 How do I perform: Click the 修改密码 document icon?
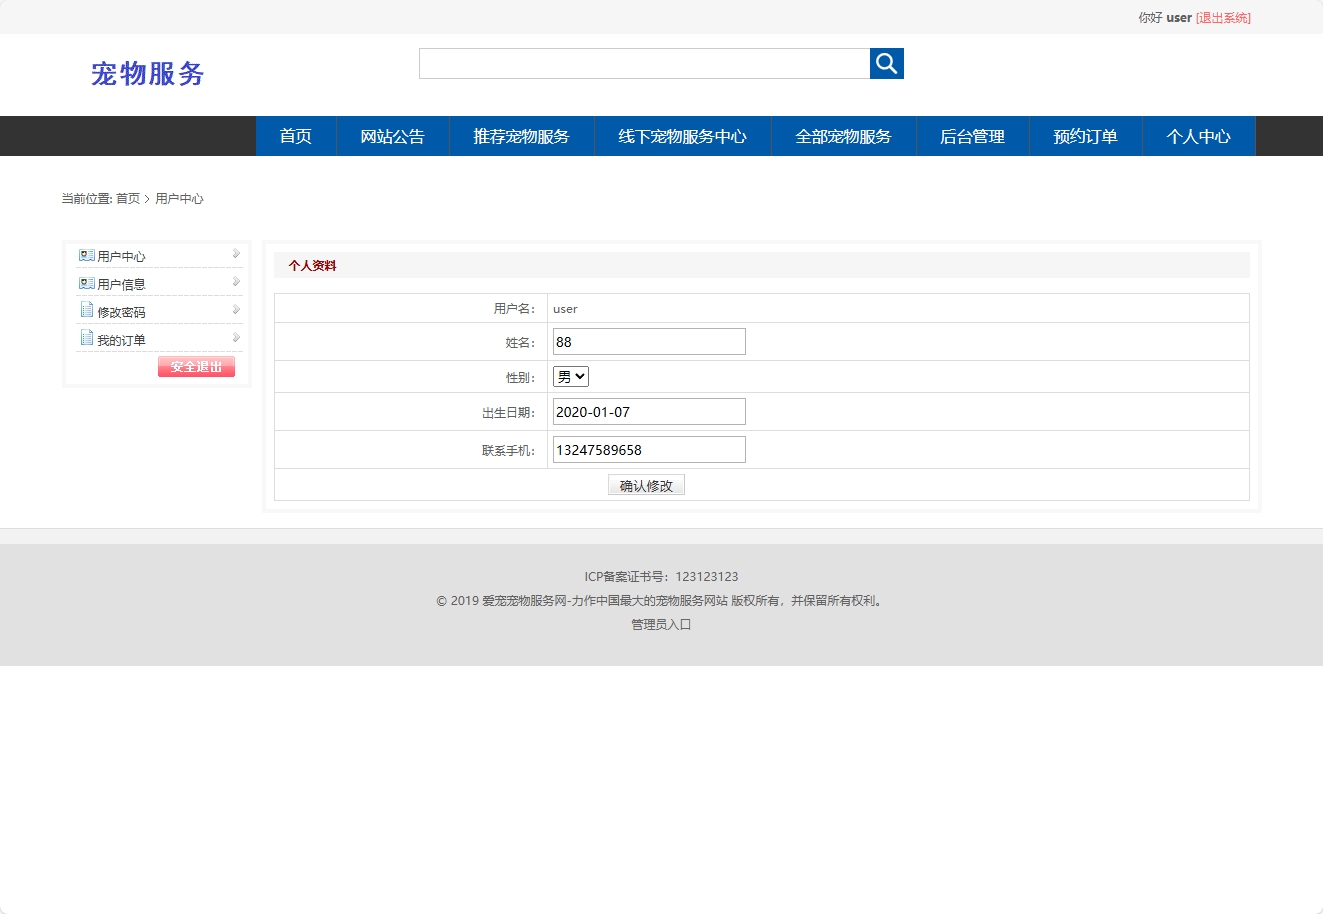point(85,310)
